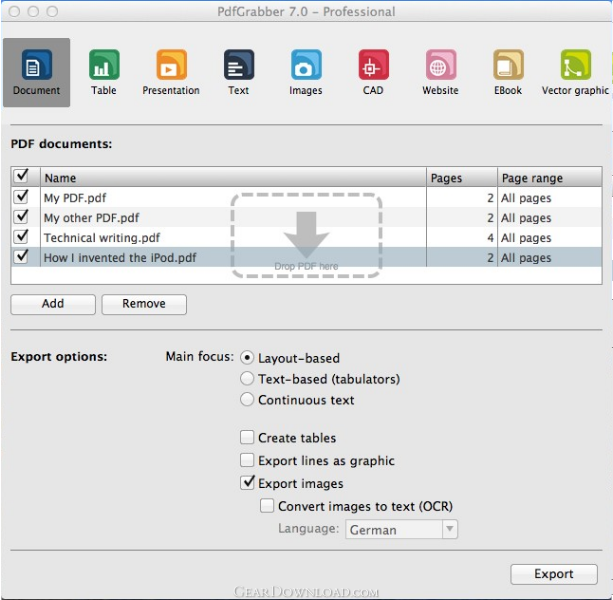
Task: Click the Remove button
Action: tap(144, 304)
